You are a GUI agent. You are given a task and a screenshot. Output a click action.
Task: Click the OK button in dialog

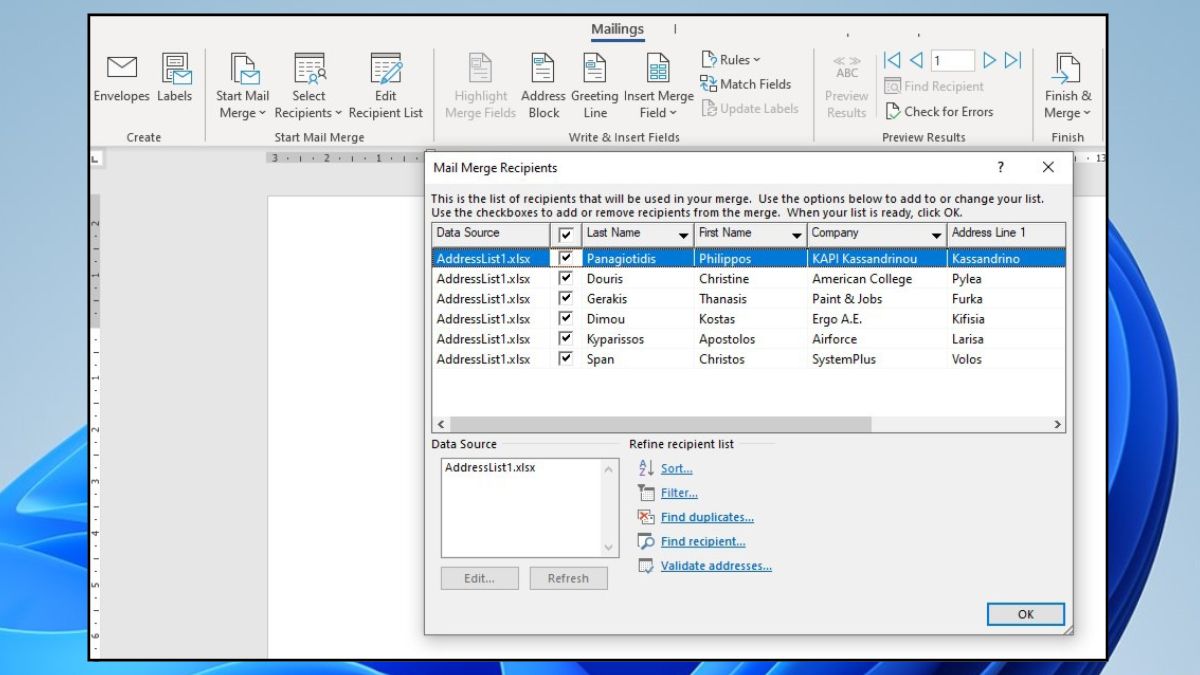(1025, 614)
